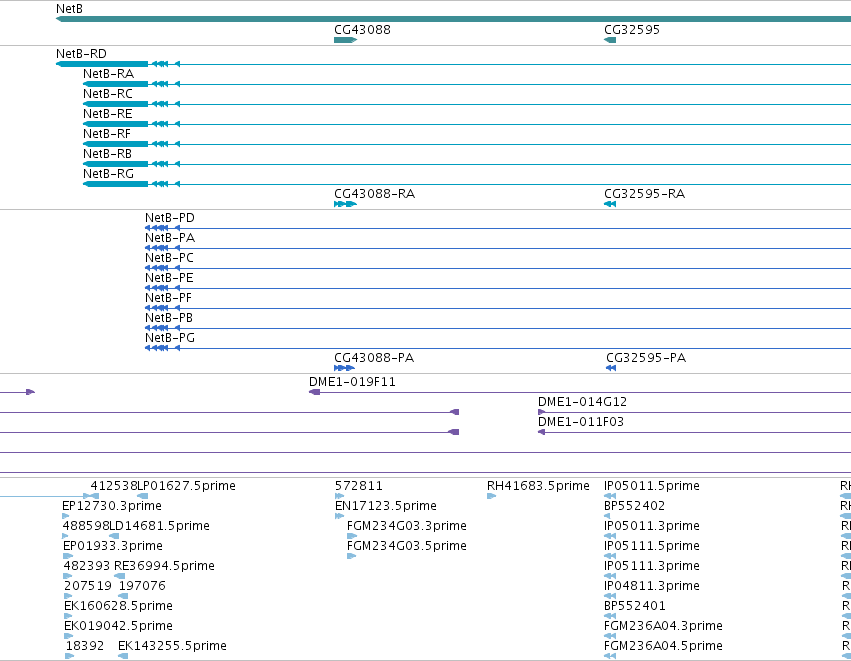Click the NetB-PF protein exon arrows
Image resolution: width=851 pixels, height=661 pixels.
click(x=162, y=308)
